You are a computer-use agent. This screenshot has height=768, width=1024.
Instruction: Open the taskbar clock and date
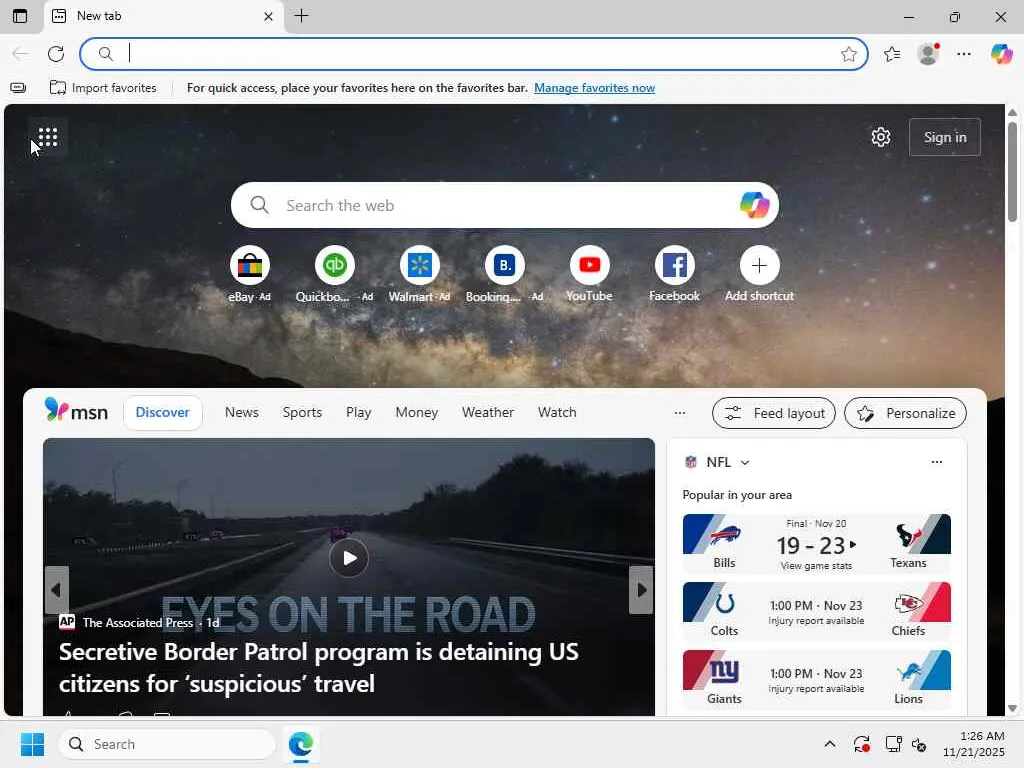point(973,744)
